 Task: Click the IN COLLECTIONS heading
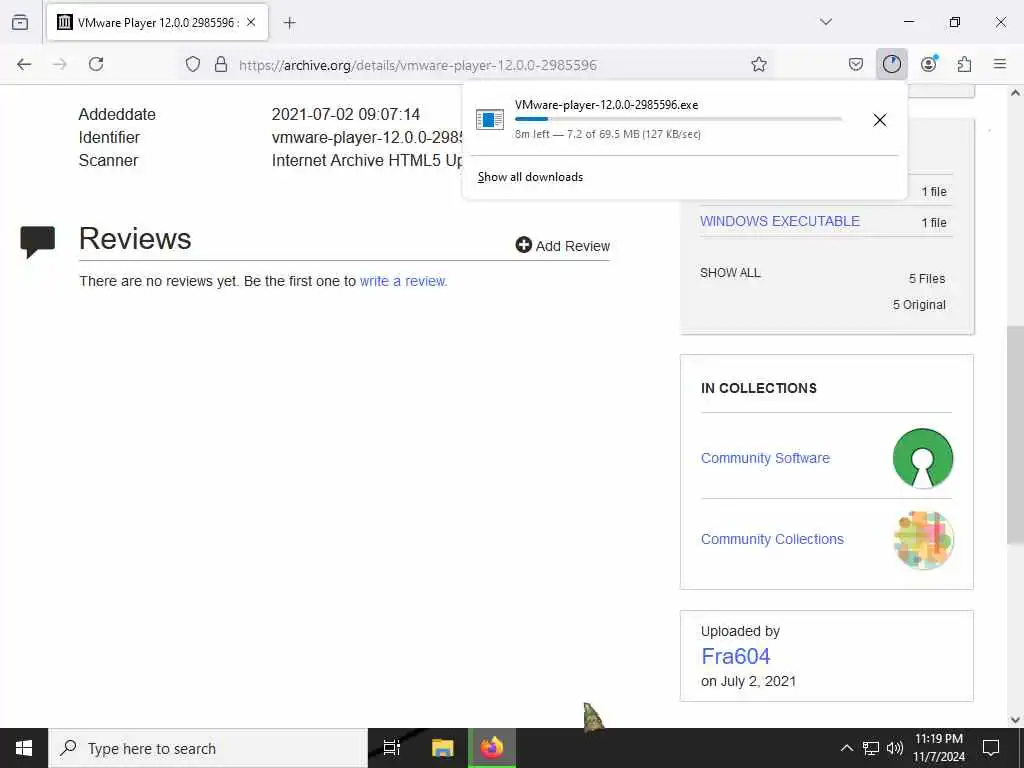(759, 388)
